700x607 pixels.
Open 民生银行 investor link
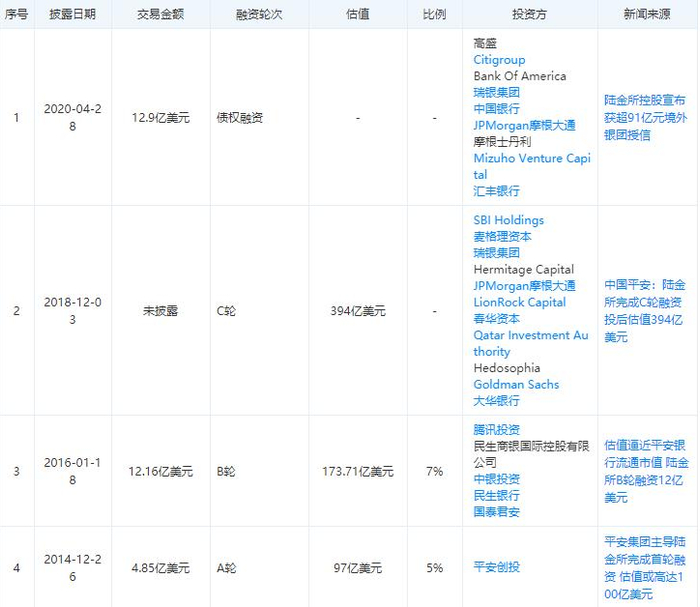[496, 495]
